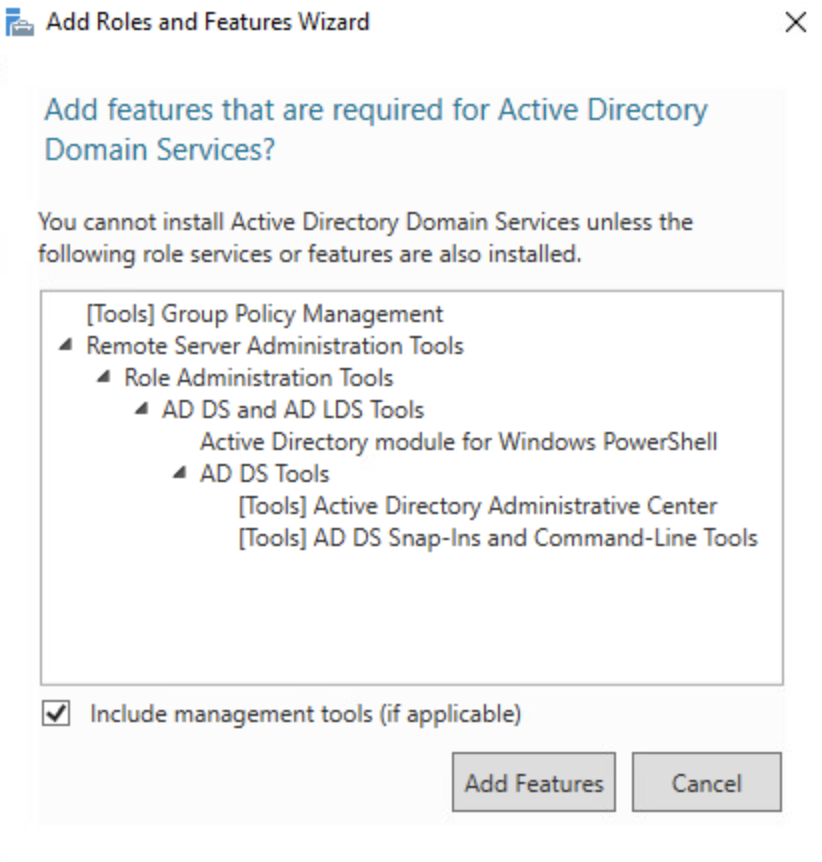Select the Group Policy Management item
The height and width of the screenshot is (862, 822).
click(x=264, y=314)
